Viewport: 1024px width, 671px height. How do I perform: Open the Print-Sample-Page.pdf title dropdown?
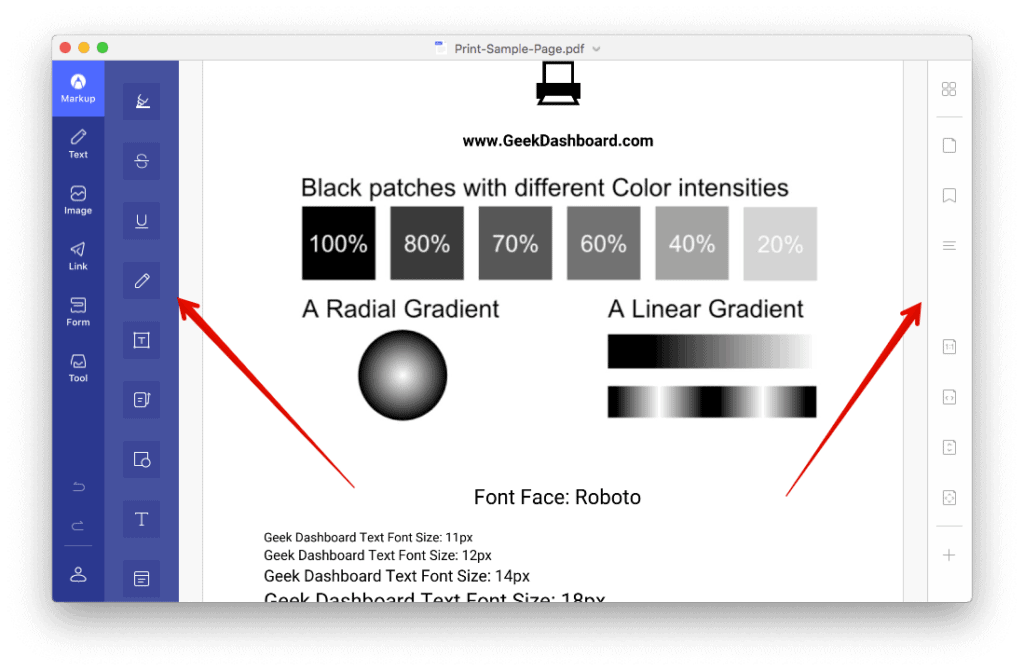pos(594,48)
